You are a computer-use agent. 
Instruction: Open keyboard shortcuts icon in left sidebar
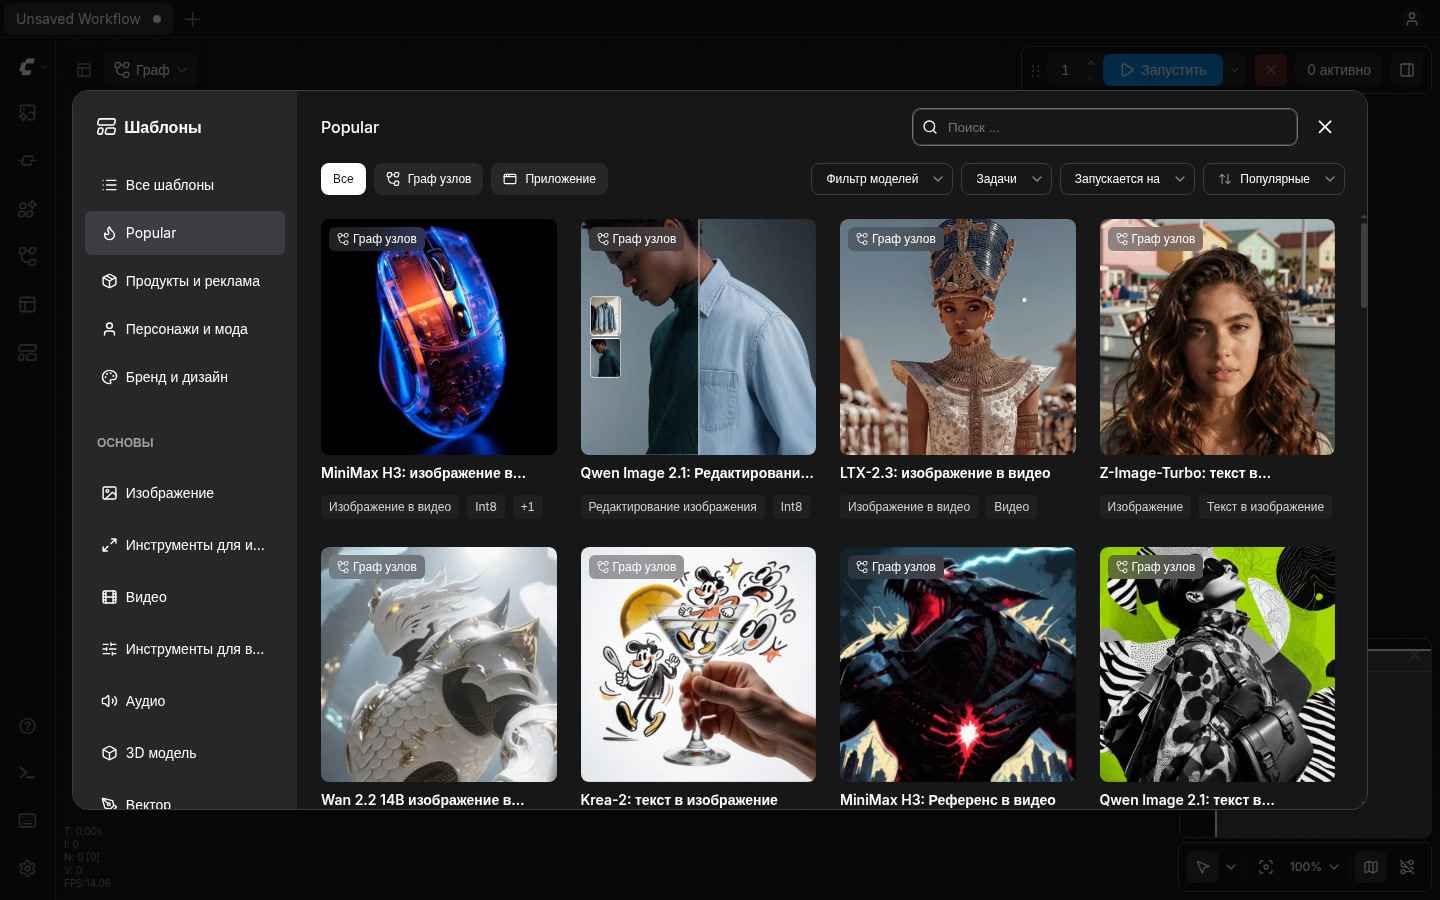[x=28, y=821]
